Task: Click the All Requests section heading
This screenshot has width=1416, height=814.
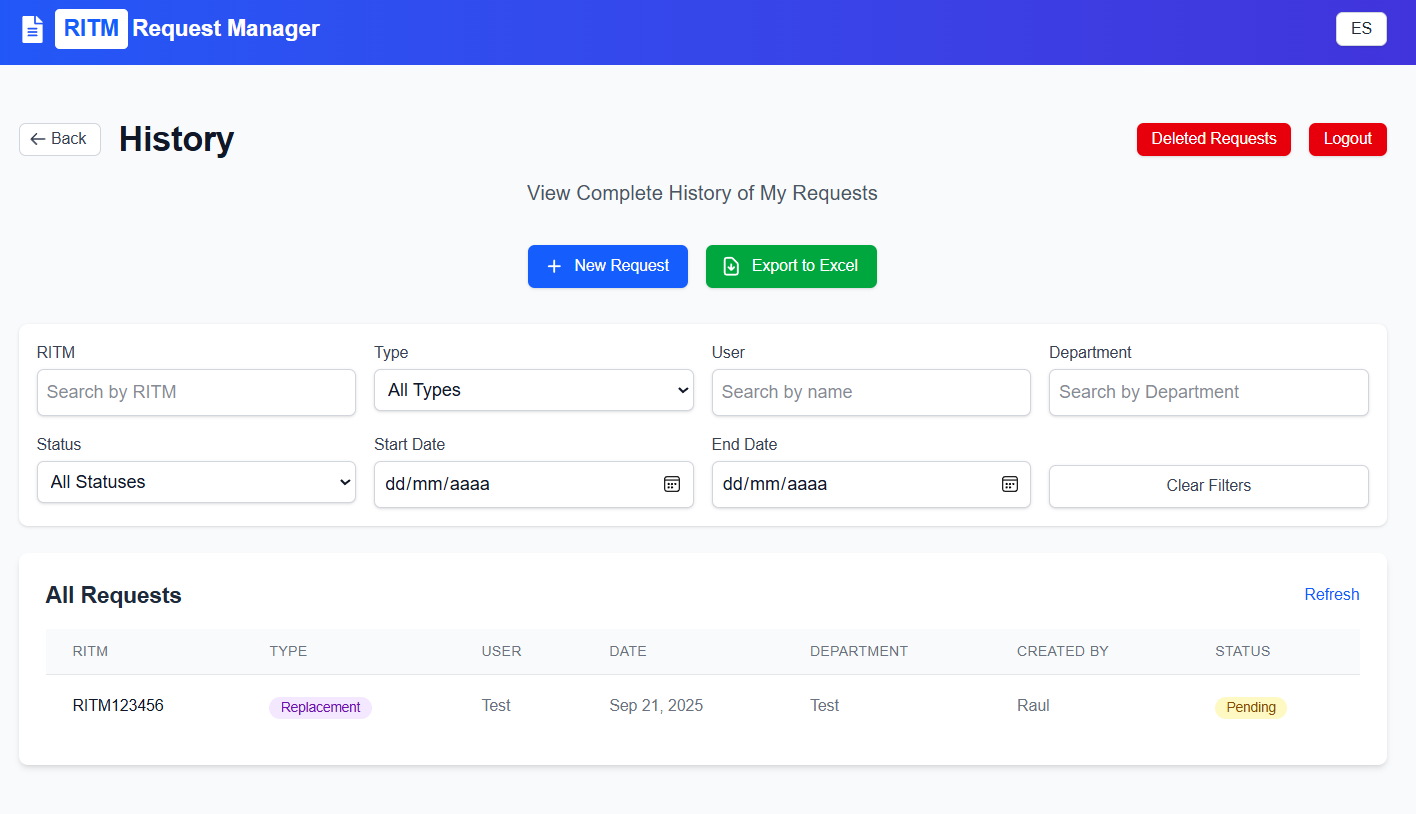Action: (114, 596)
